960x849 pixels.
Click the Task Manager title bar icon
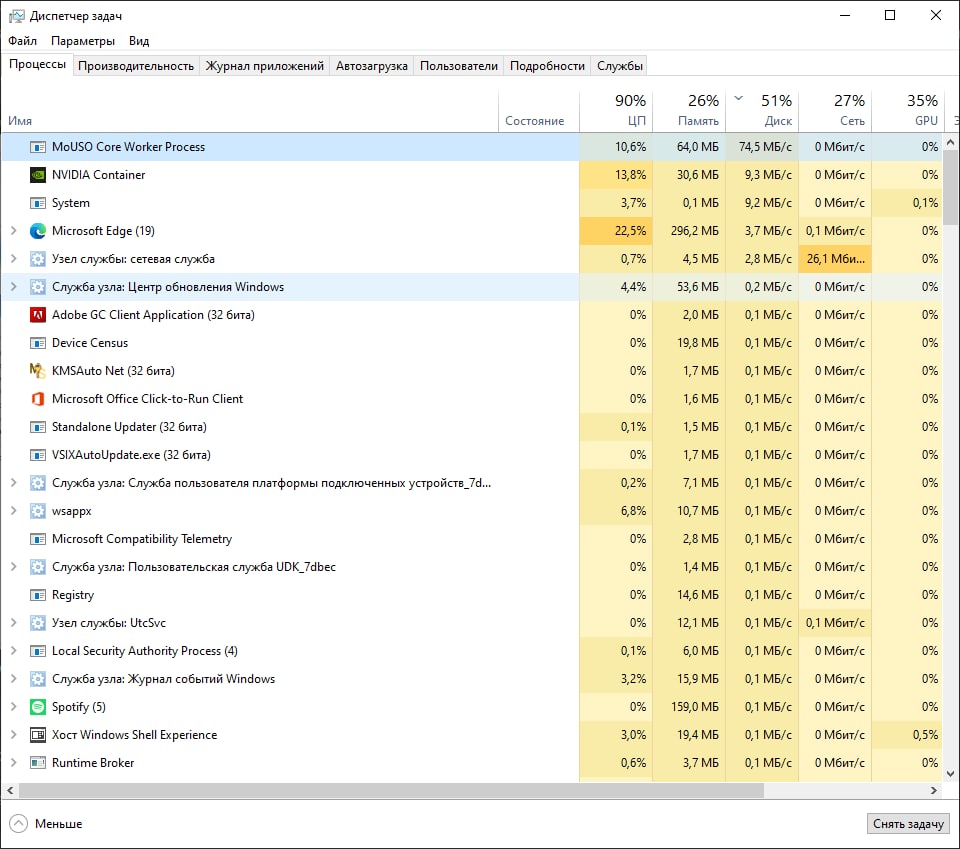[x=17, y=16]
